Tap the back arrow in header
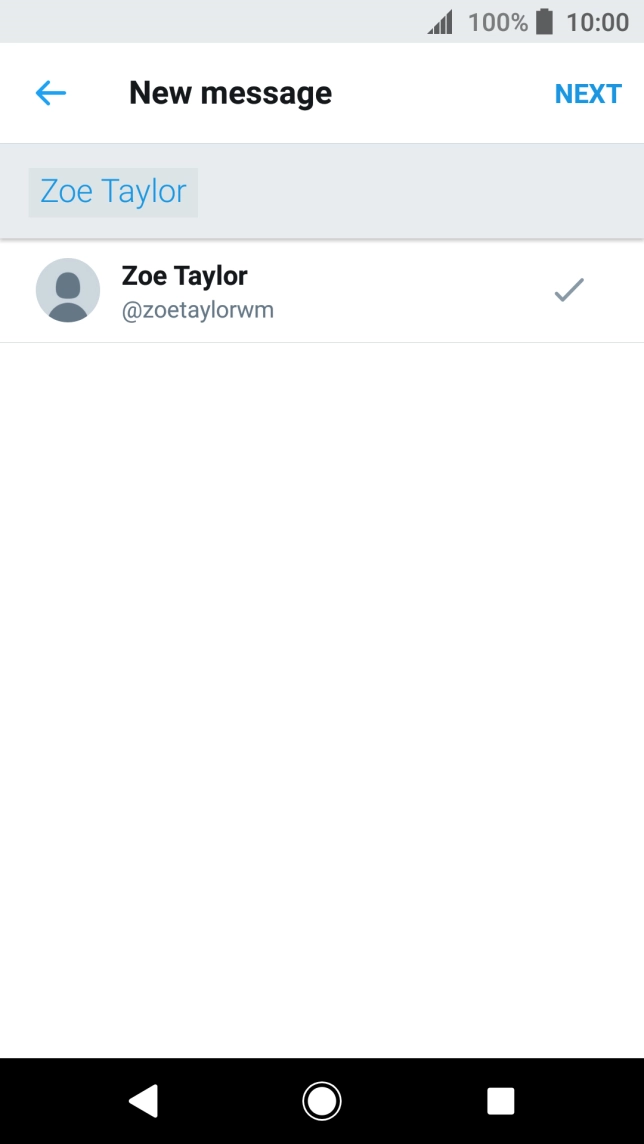This screenshot has width=644, height=1144. point(50,93)
